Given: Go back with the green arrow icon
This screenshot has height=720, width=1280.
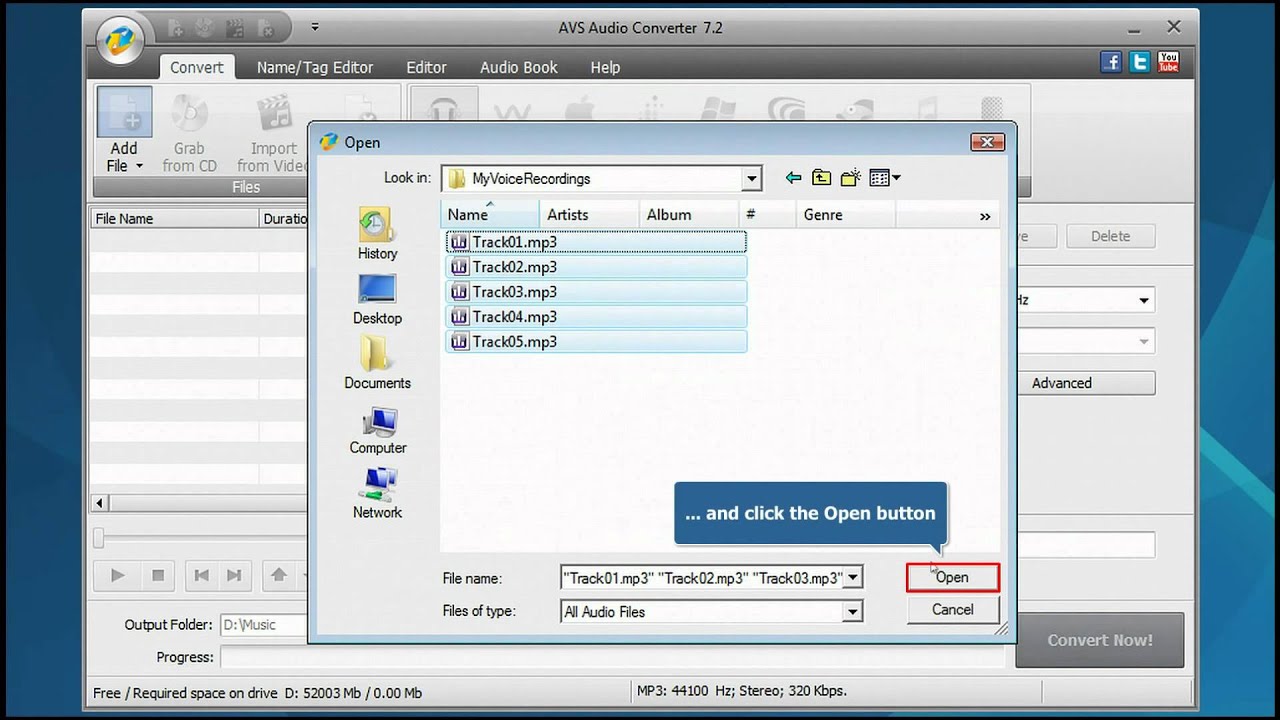Looking at the screenshot, I should pyautogui.click(x=793, y=178).
